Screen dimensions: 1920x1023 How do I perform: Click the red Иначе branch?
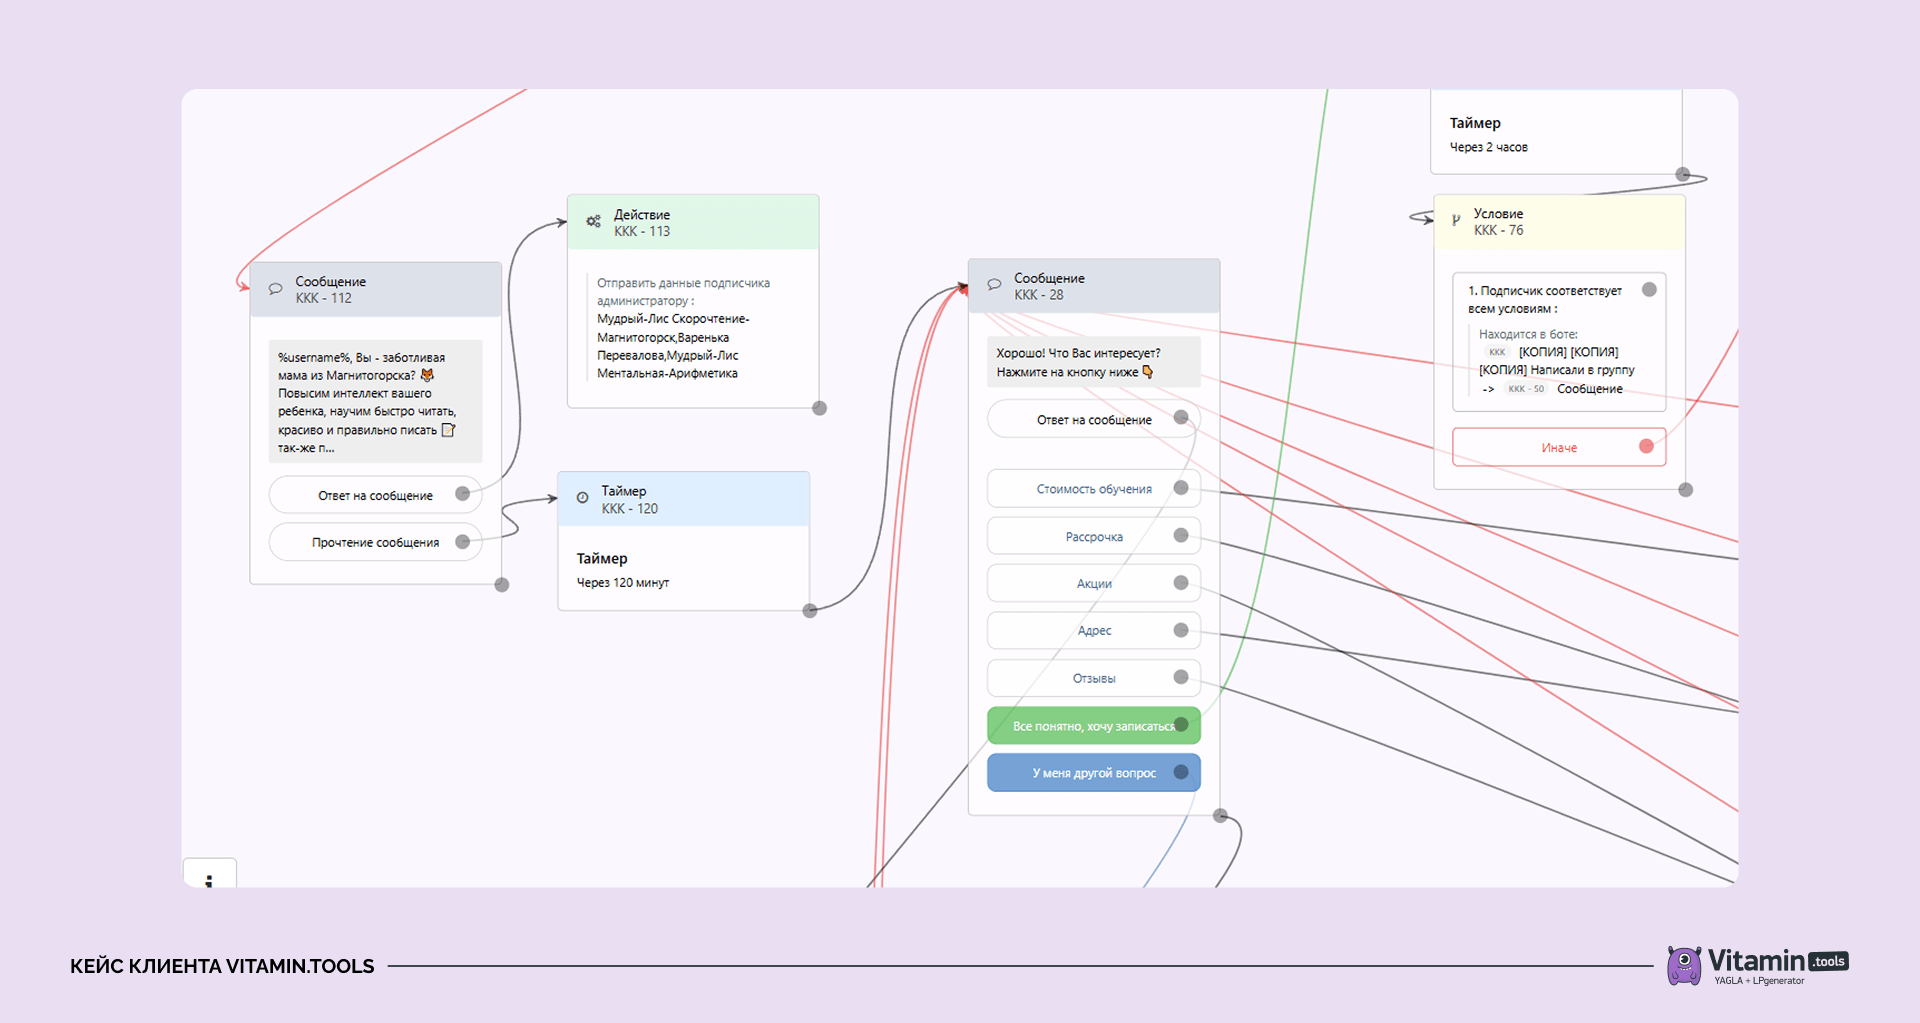(x=1559, y=447)
